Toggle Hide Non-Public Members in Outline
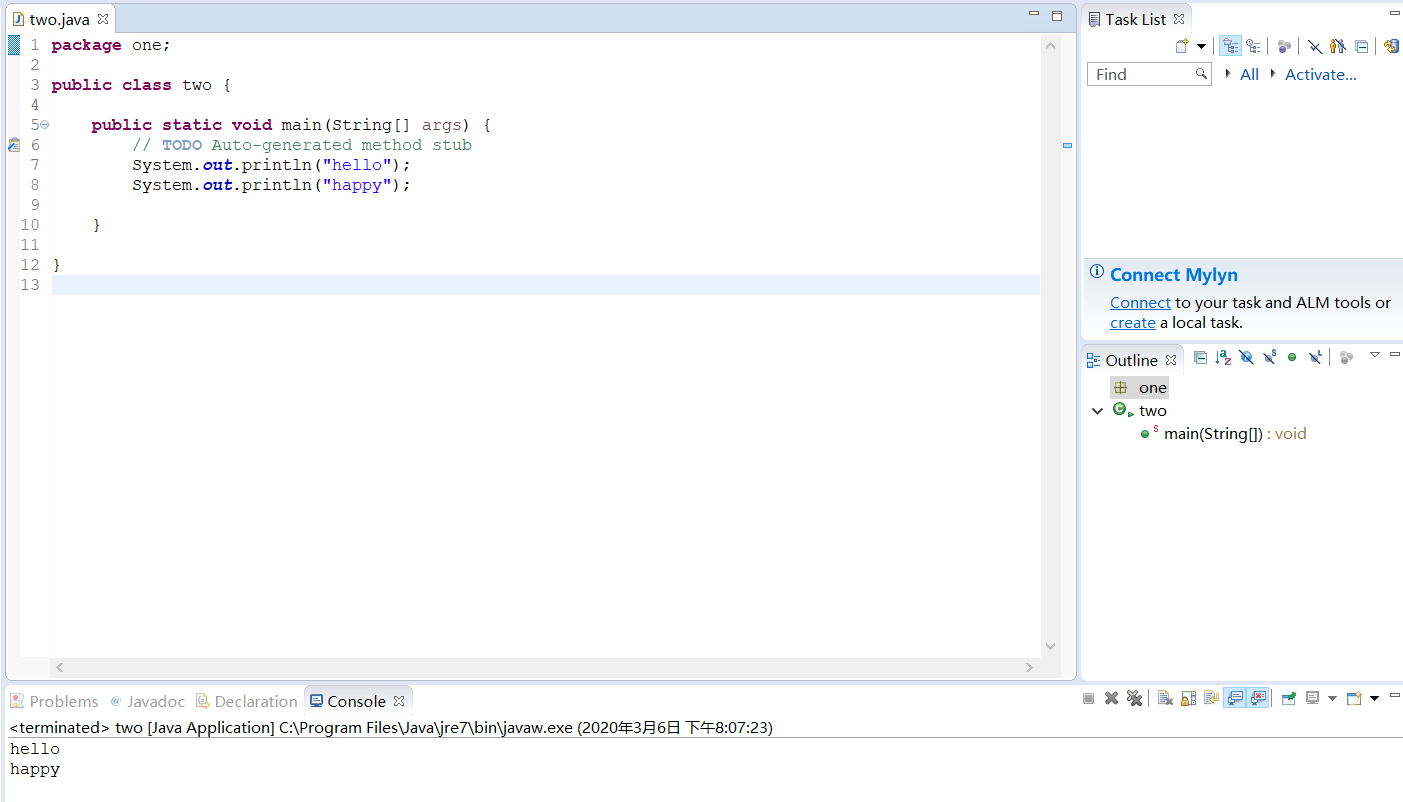Image resolution: width=1403 pixels, height=802 pixels. point(1292,357)
